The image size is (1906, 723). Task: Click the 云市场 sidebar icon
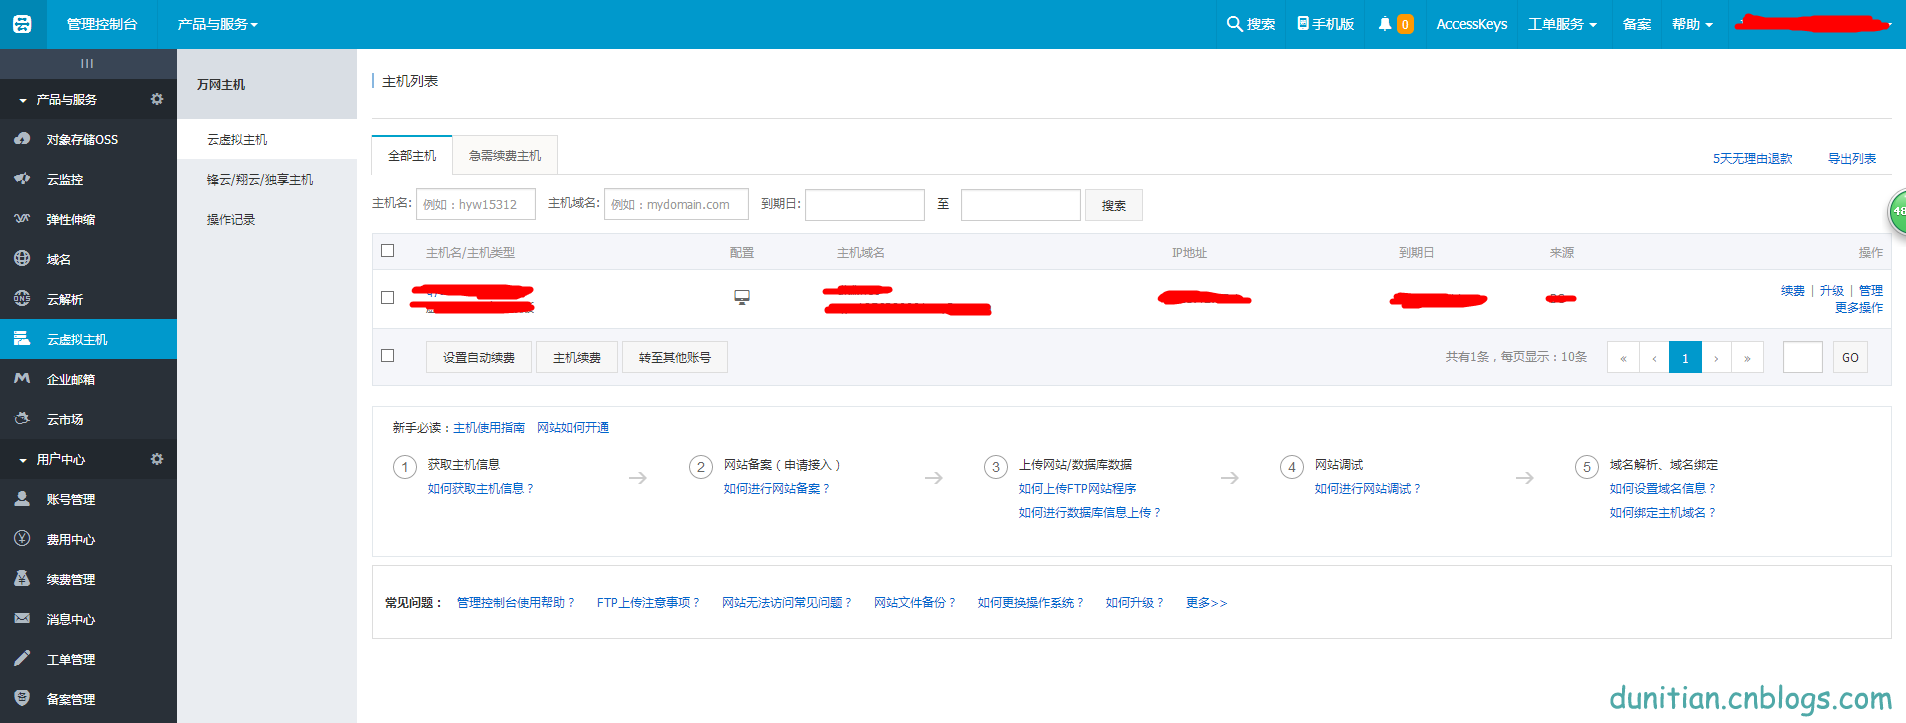coord(22,418)
